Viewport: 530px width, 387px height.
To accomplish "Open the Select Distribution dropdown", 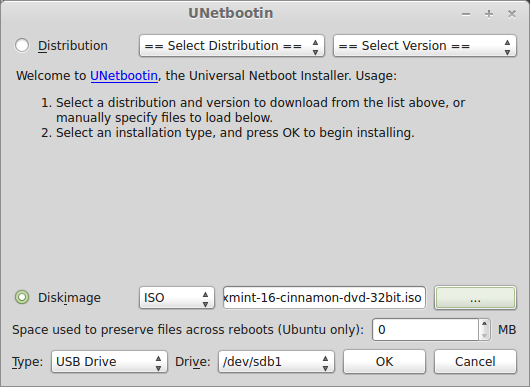I will [232, 46].
